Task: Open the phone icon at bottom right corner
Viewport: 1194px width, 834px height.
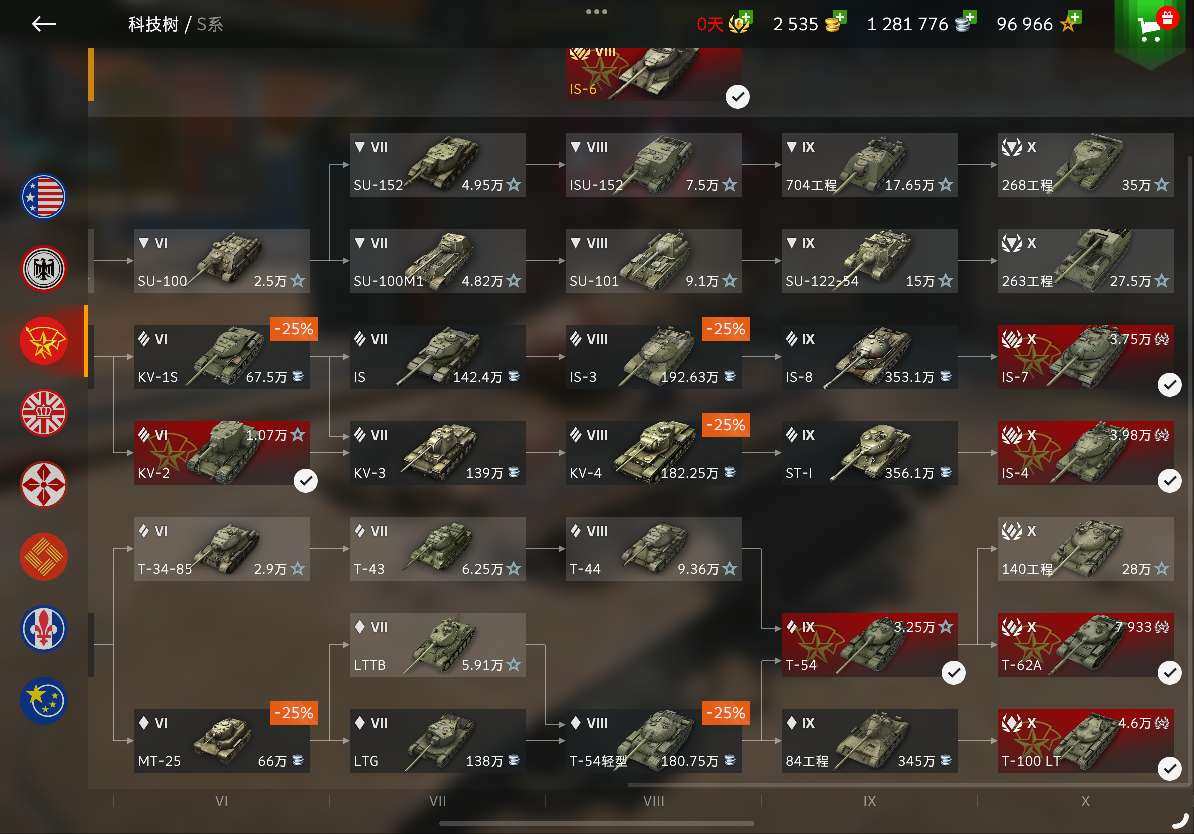Action: coord(1180,820)
